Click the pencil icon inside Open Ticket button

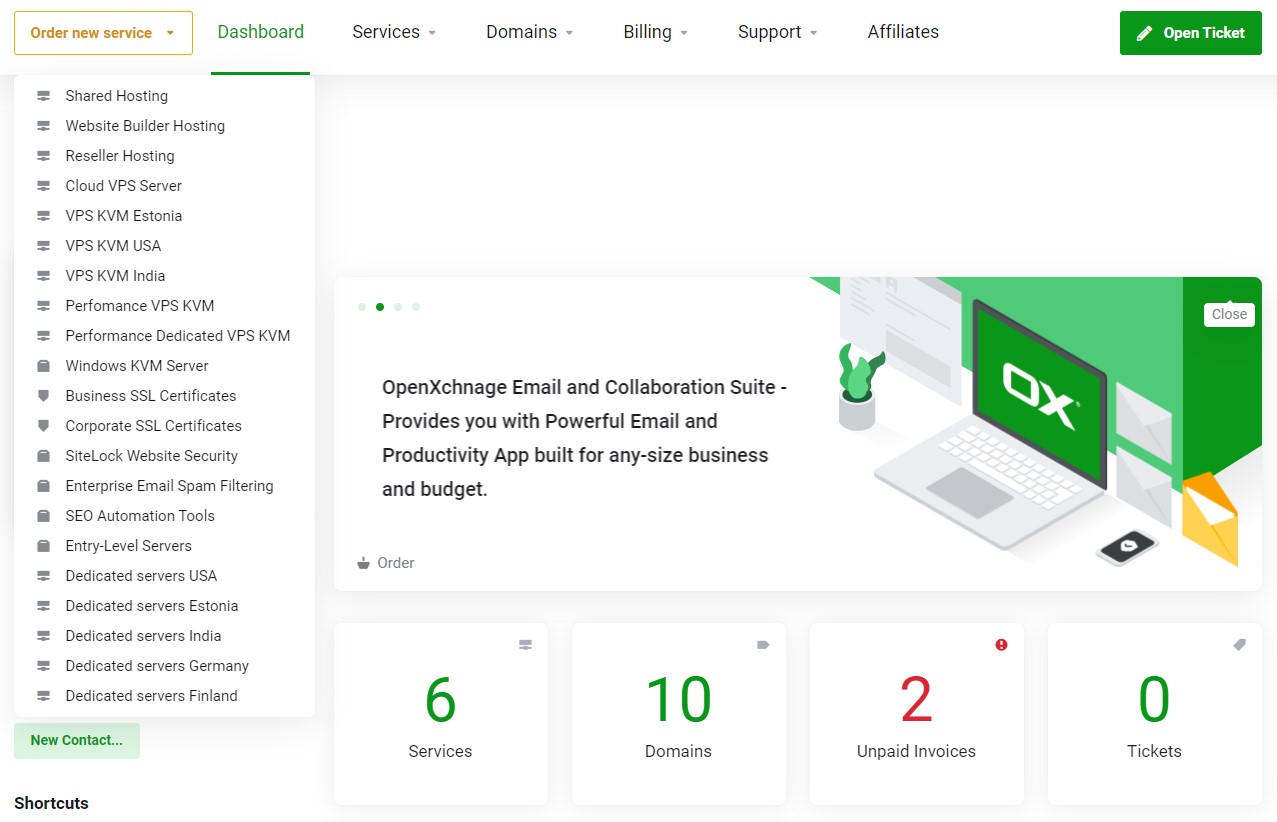(x=1143, y=32)
